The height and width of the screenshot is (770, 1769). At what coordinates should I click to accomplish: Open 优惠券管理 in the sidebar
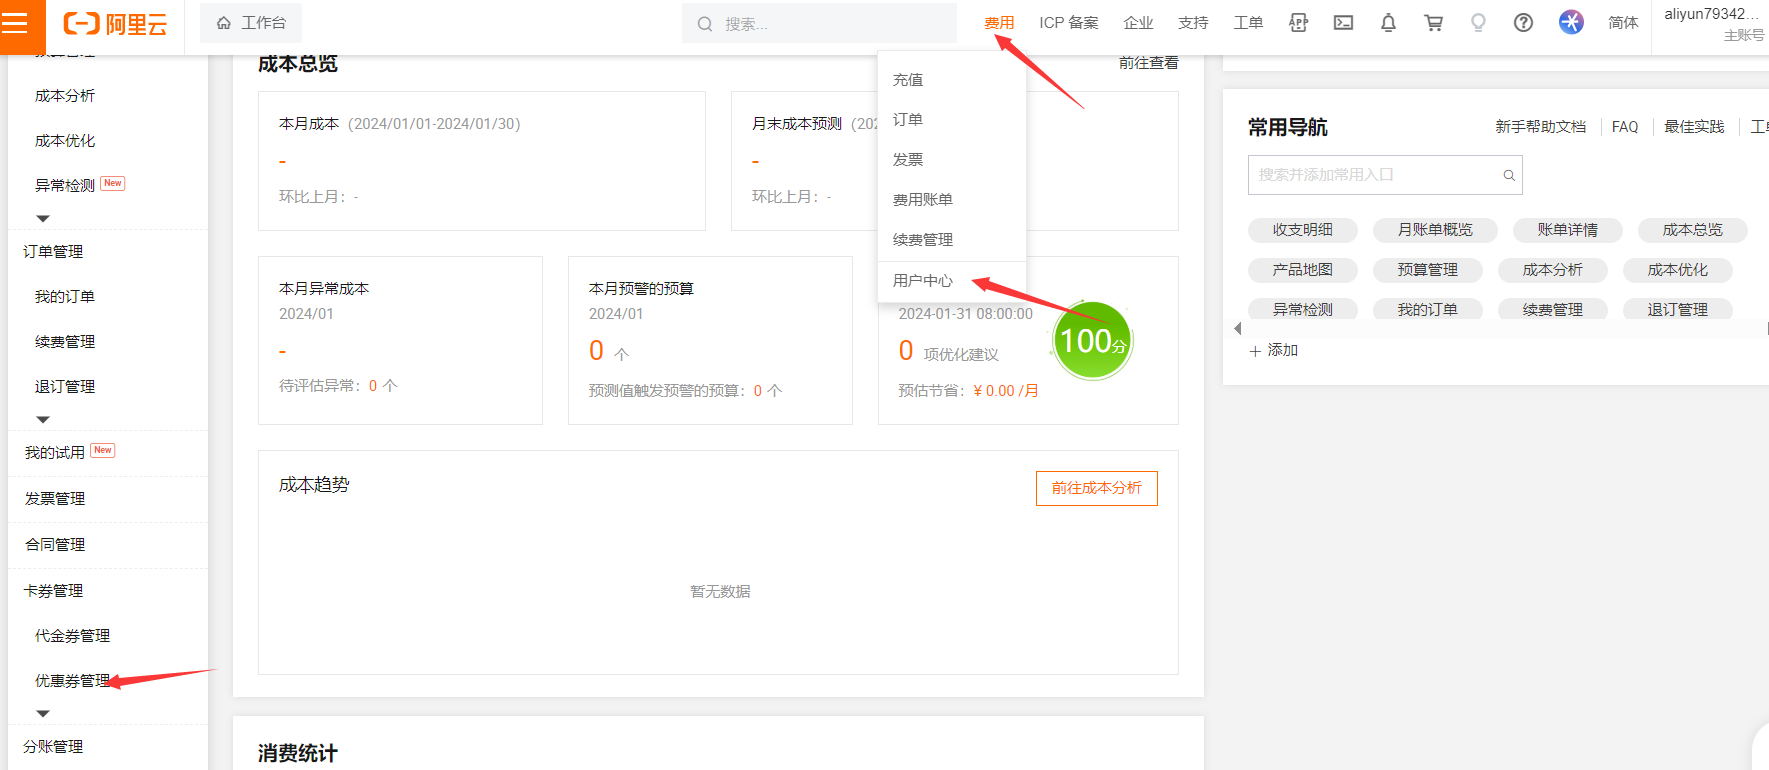pos(72,681)
